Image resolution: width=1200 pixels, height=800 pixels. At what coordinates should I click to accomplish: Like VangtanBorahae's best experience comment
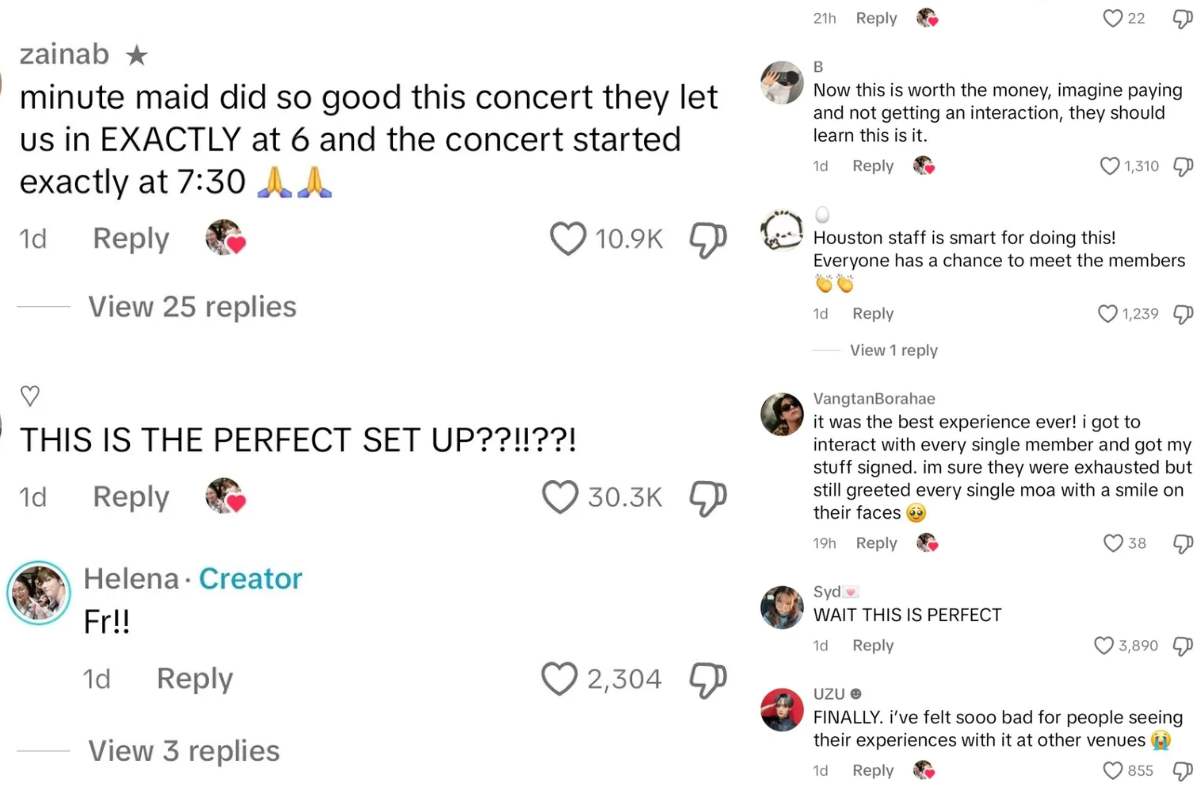[1113, 543]
